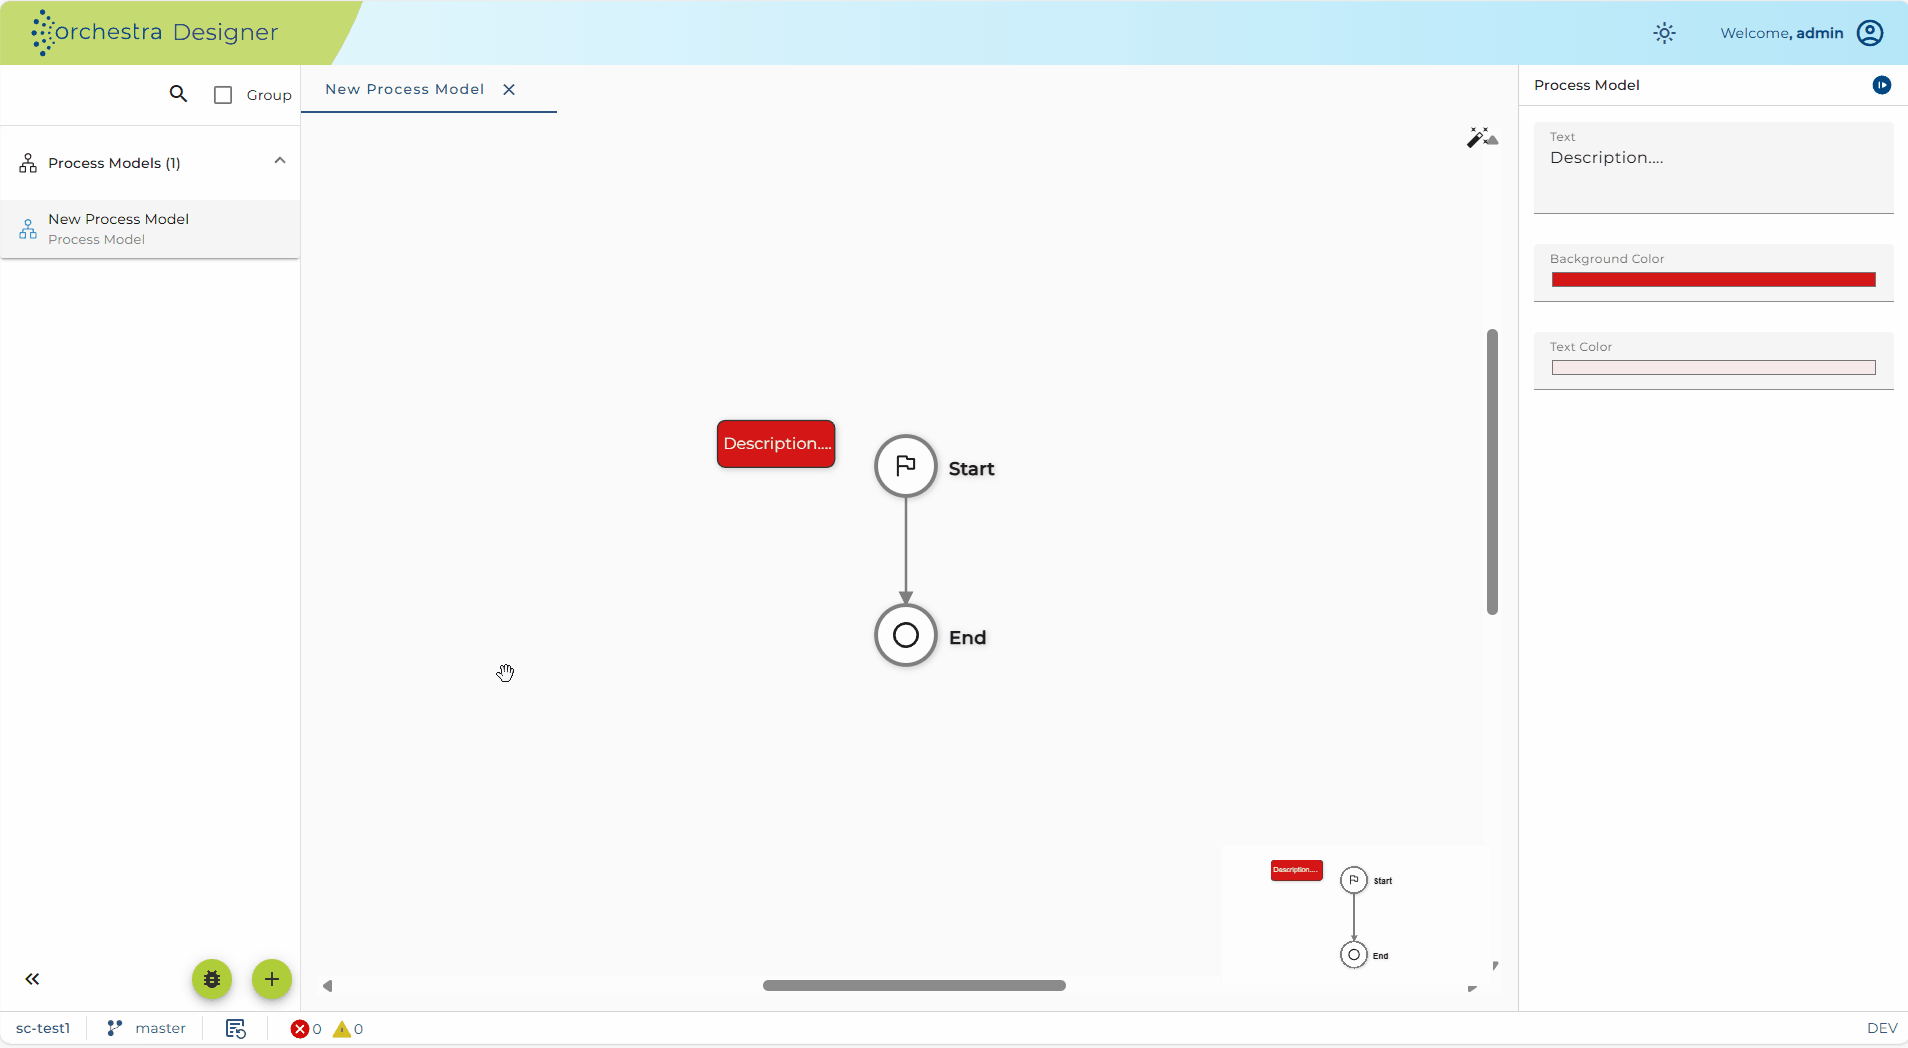Click the green debug bug button
1908x1048 pixels.
coord(212,979)
